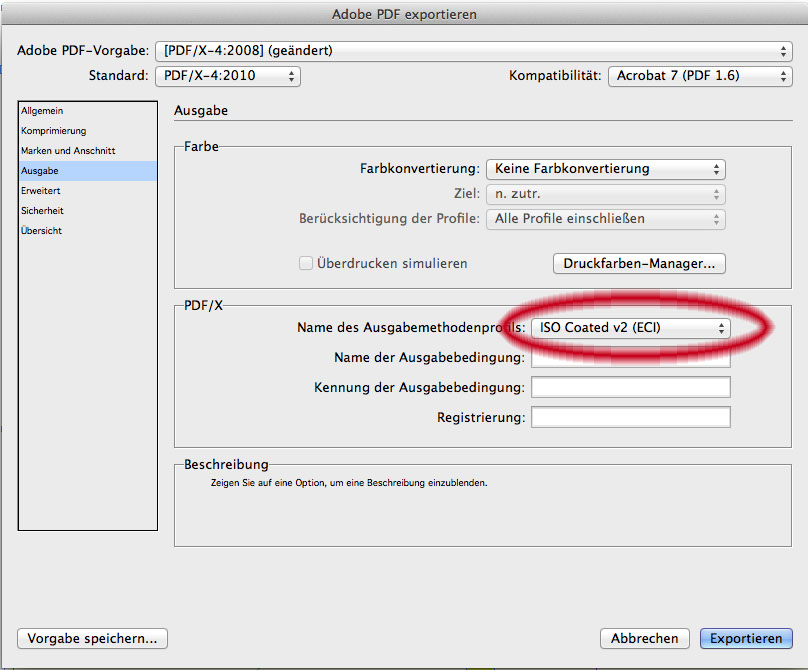
Task: Select the Ausgabe section in sidebar
Action: click(39, 171)
